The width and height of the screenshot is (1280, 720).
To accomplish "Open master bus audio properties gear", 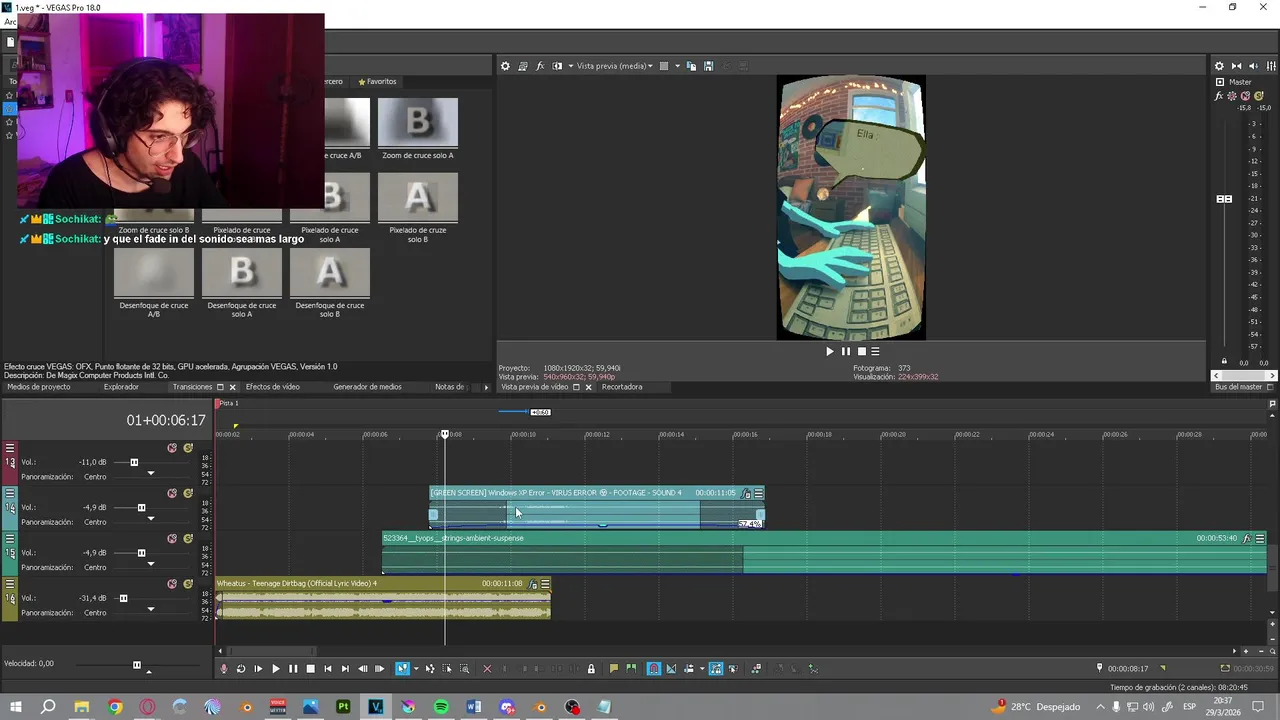I will point(1219,66).
